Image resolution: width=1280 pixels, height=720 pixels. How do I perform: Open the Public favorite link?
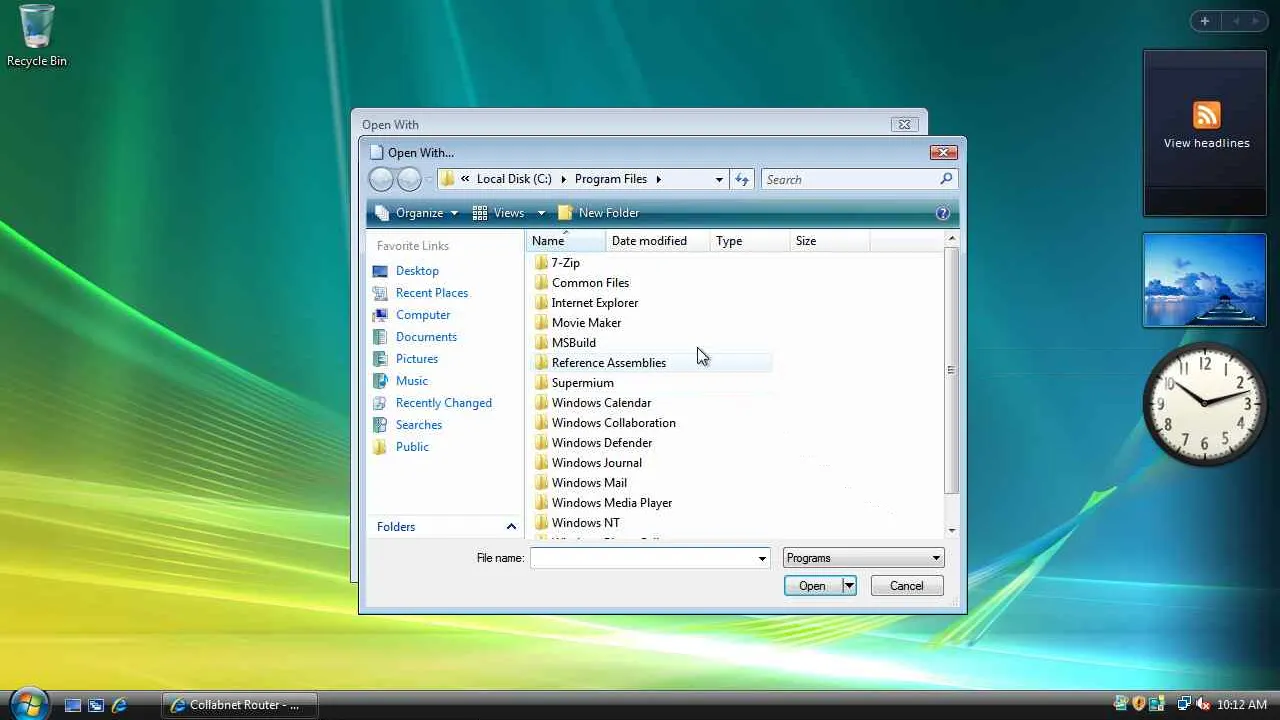[x=412, y=447]
